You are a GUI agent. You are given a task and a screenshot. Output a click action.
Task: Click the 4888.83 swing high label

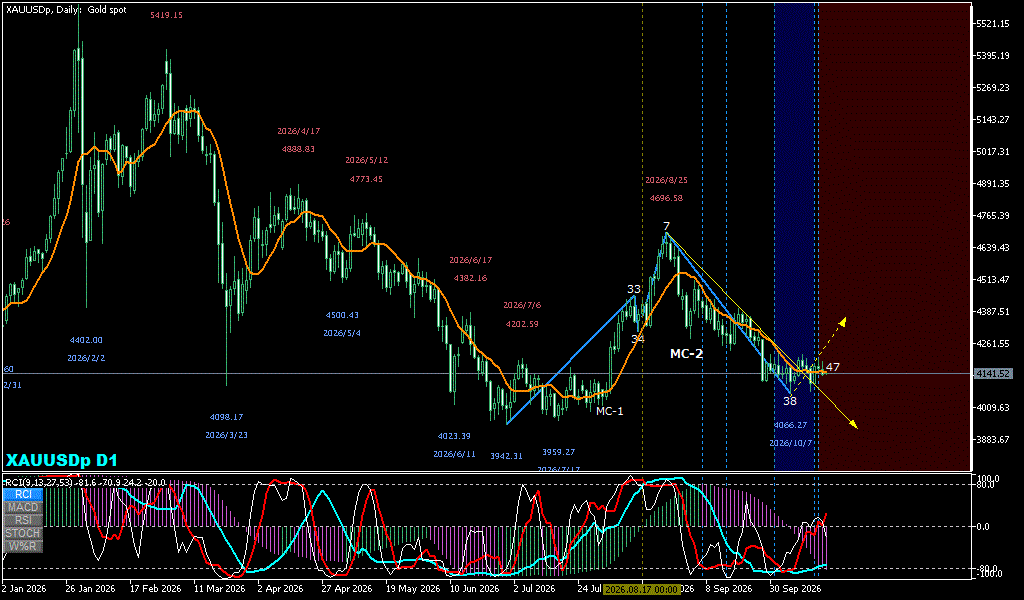tap(298, 149)
